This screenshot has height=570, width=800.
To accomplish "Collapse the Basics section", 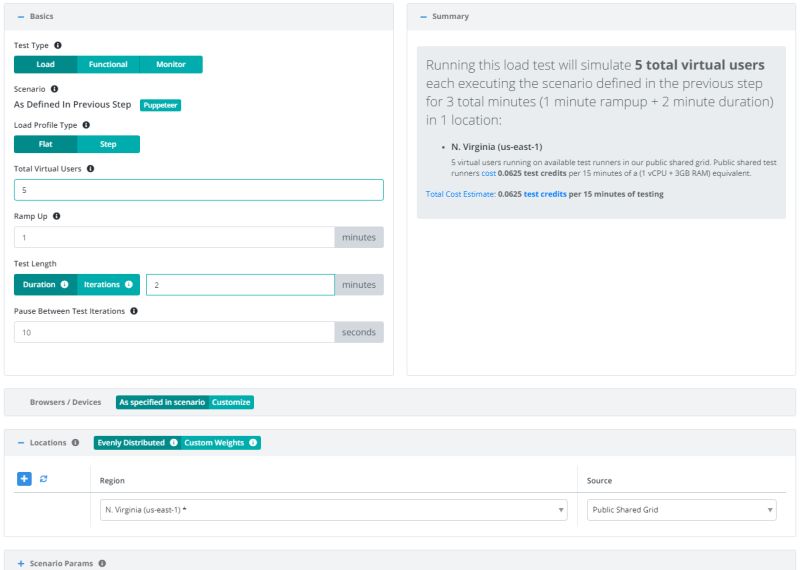I will [21, 16].
